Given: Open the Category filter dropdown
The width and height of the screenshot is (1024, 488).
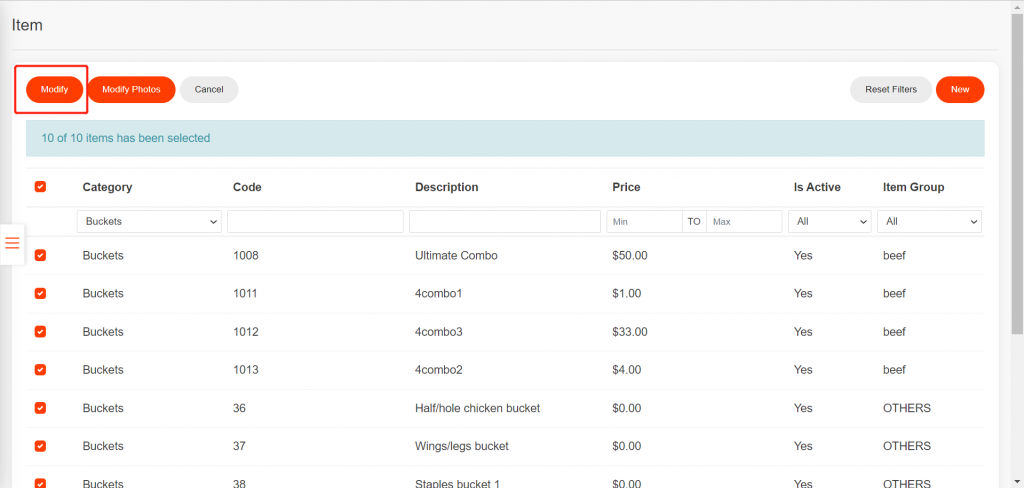Looking at the screenshot, I should (149, 221).
